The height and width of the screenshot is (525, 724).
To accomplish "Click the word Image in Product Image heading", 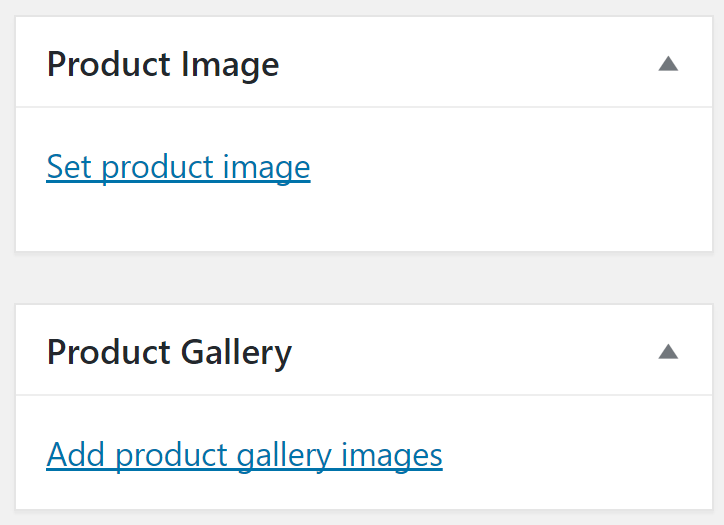I will (x=230, y=66).
